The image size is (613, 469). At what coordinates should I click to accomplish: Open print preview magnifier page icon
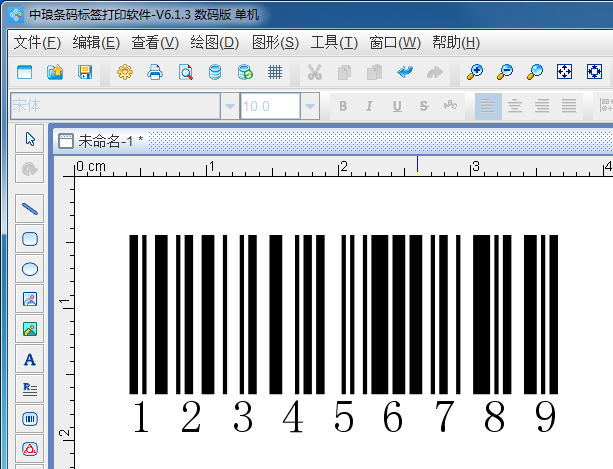(x=185, y=72)
